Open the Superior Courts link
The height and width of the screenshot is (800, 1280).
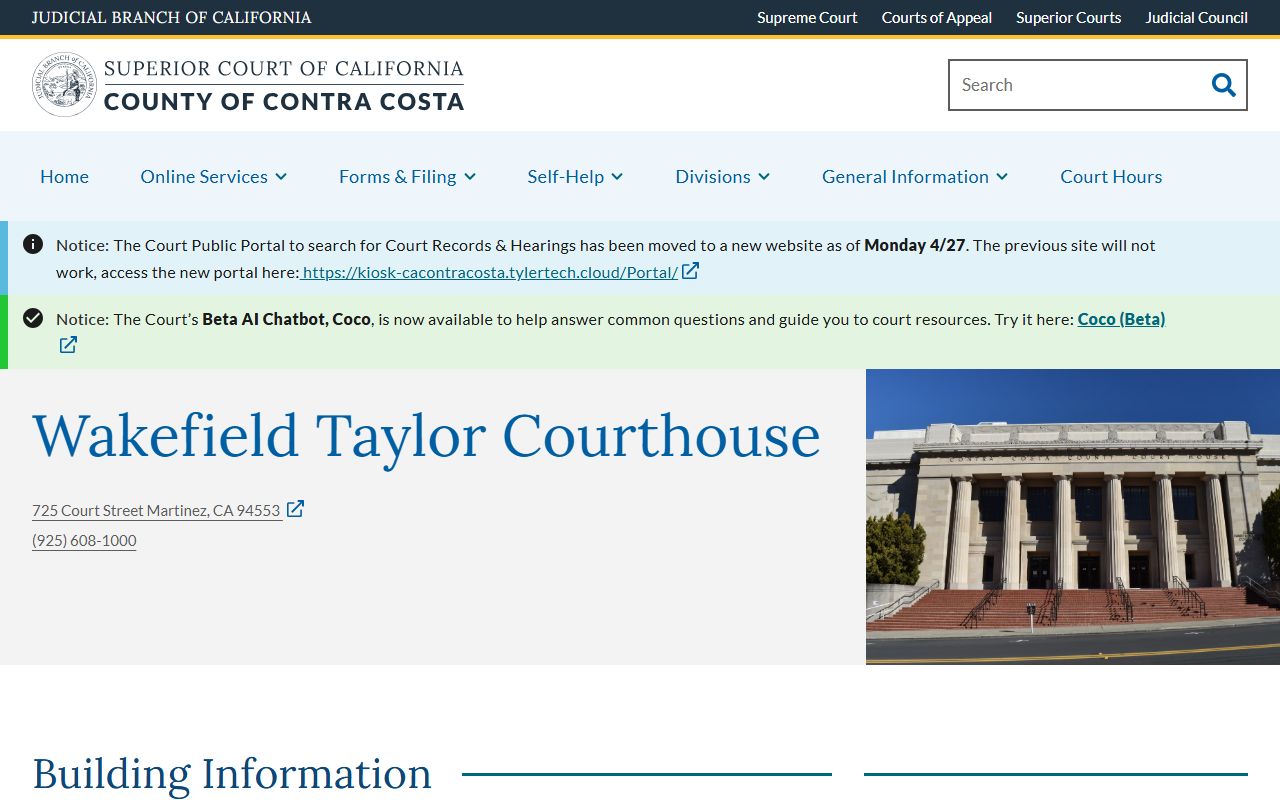pyautogui.click(x=1069, y=17)
